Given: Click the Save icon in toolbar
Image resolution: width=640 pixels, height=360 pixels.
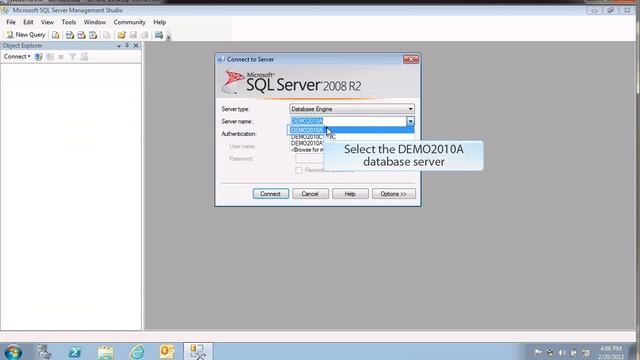Looking at the screenshot, I should (x=133, y=35).
